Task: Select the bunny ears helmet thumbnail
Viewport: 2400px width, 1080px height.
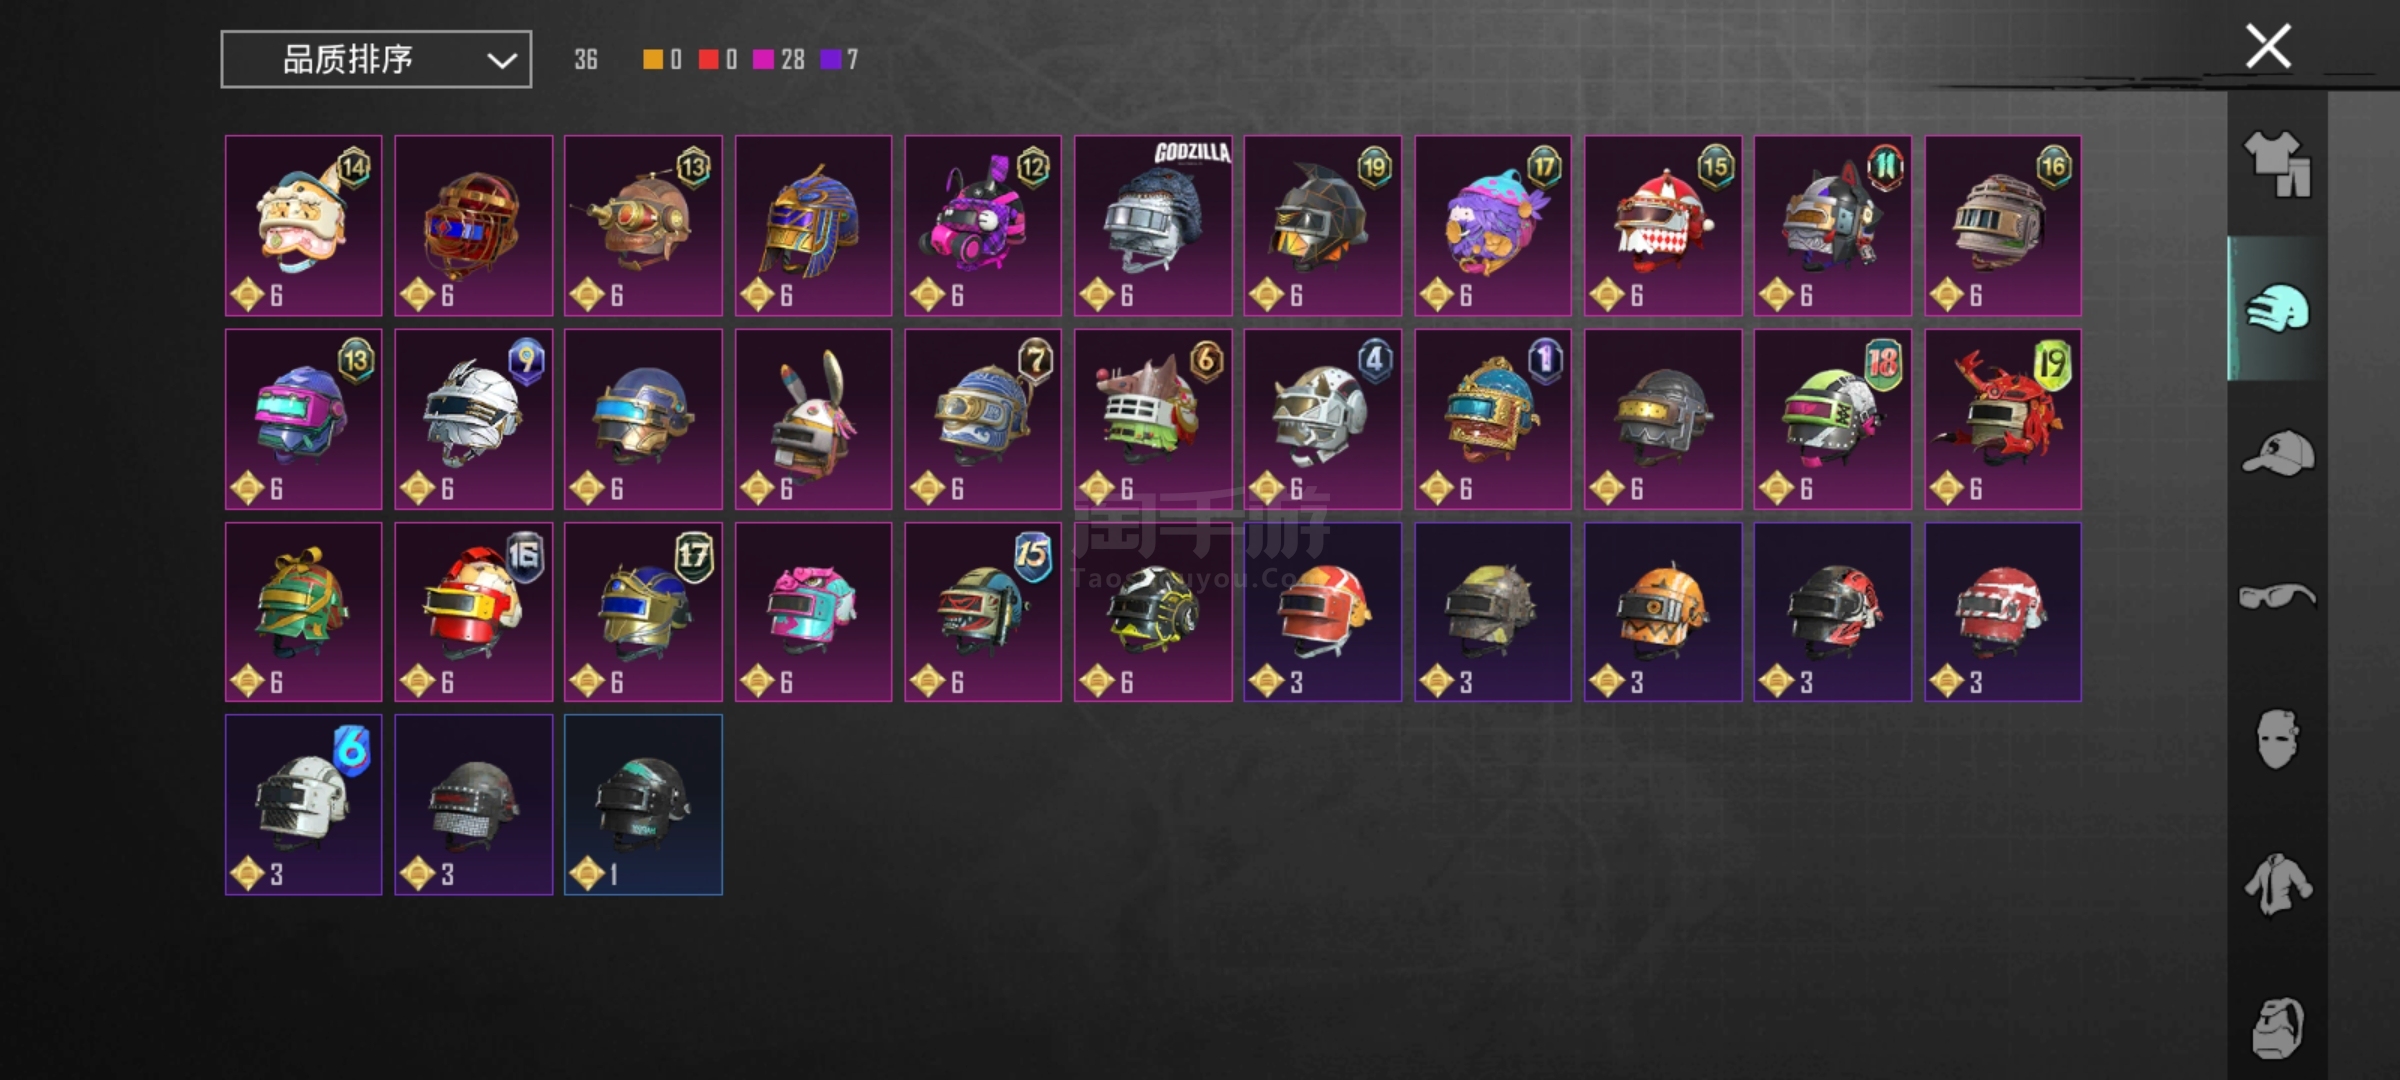Action: click(x=813, y=419)
